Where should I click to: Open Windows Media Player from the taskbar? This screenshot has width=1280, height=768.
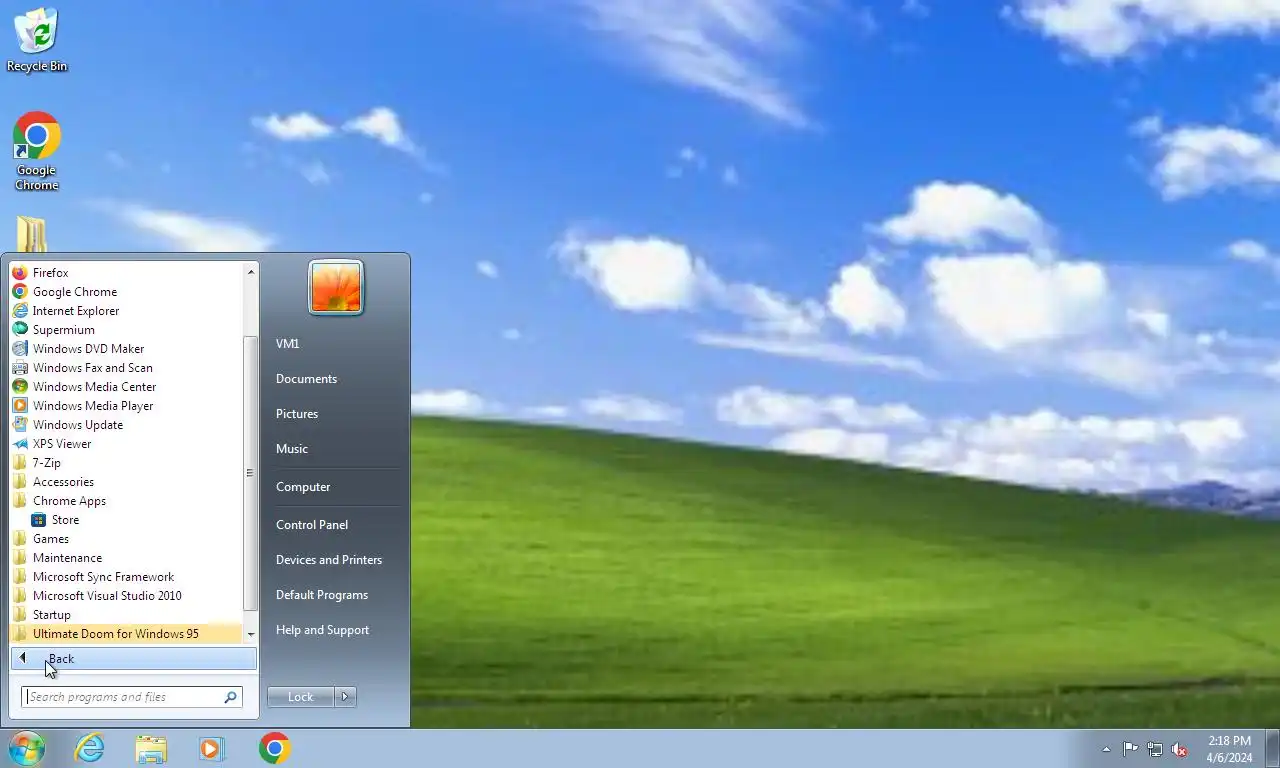213,748
